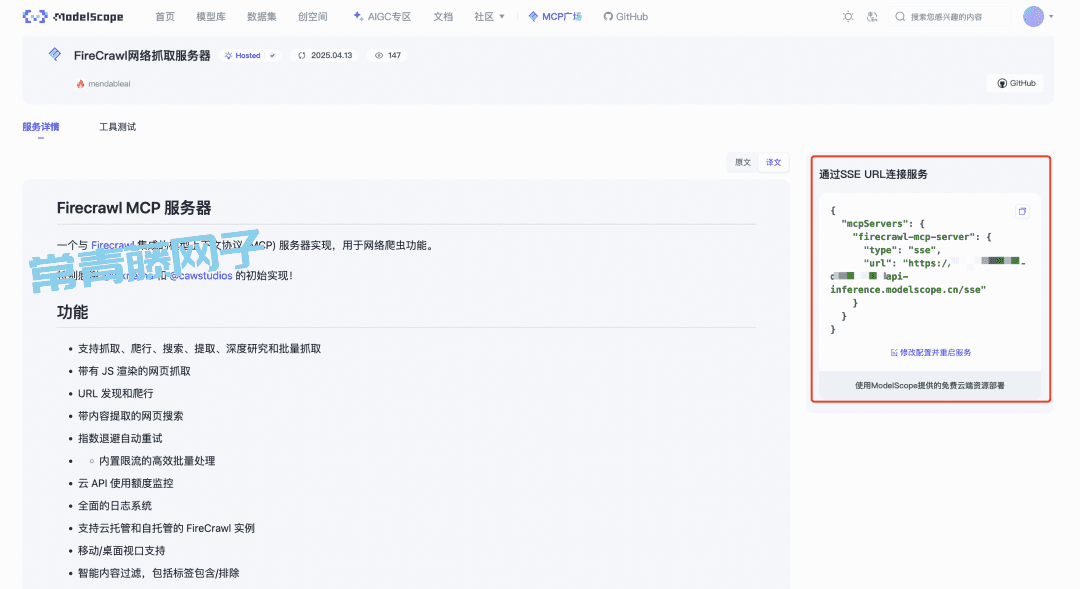Open the MCP广场 nav item

pos(555,17)
